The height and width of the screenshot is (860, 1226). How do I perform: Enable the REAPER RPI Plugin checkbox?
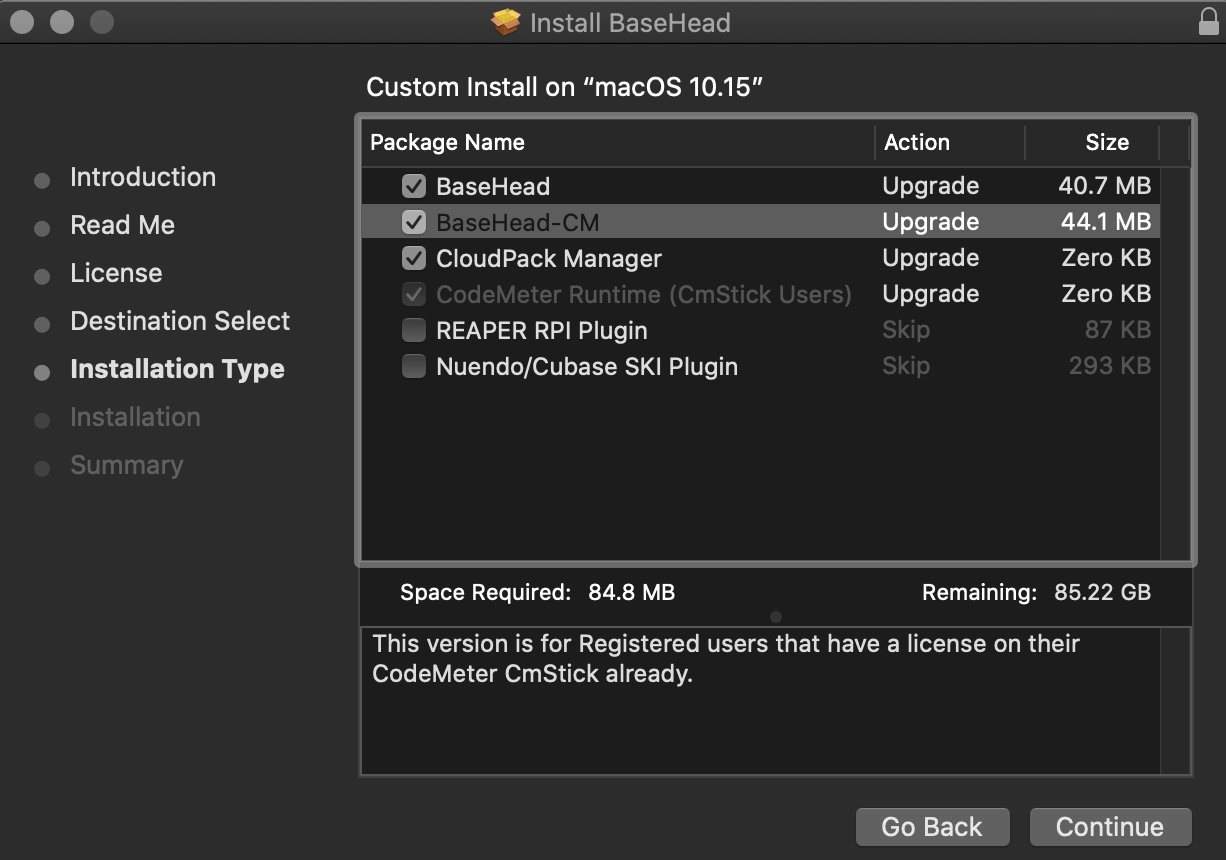pos(413,330)
